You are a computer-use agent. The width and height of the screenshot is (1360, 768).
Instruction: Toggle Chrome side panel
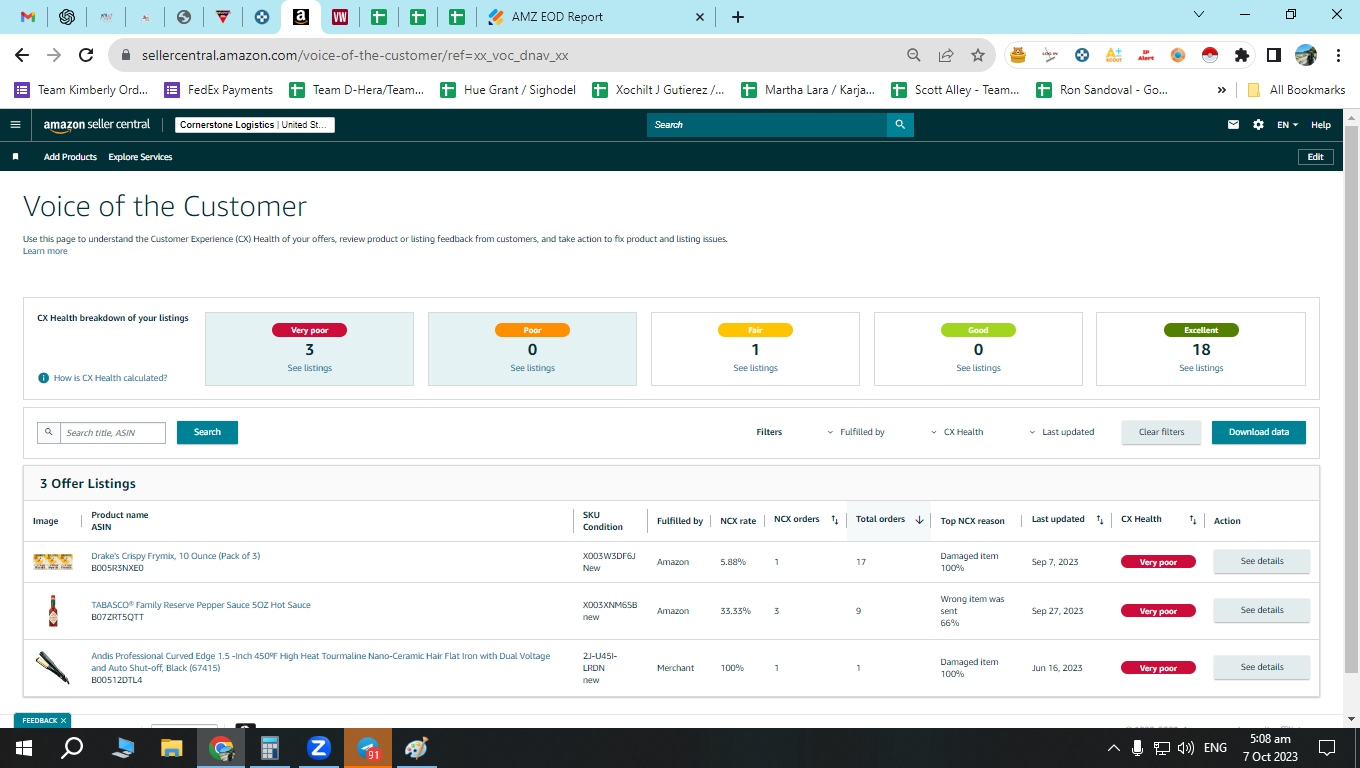tap(1274, 55)
